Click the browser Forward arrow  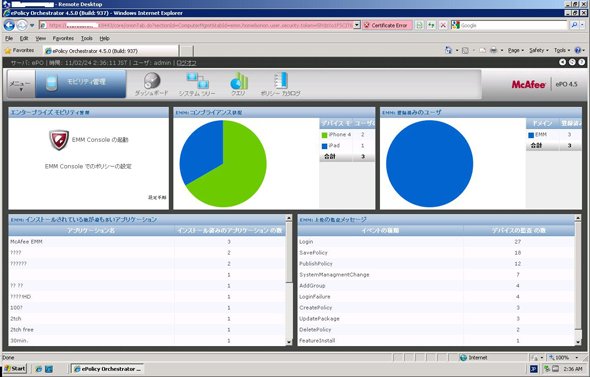[22, 25]
